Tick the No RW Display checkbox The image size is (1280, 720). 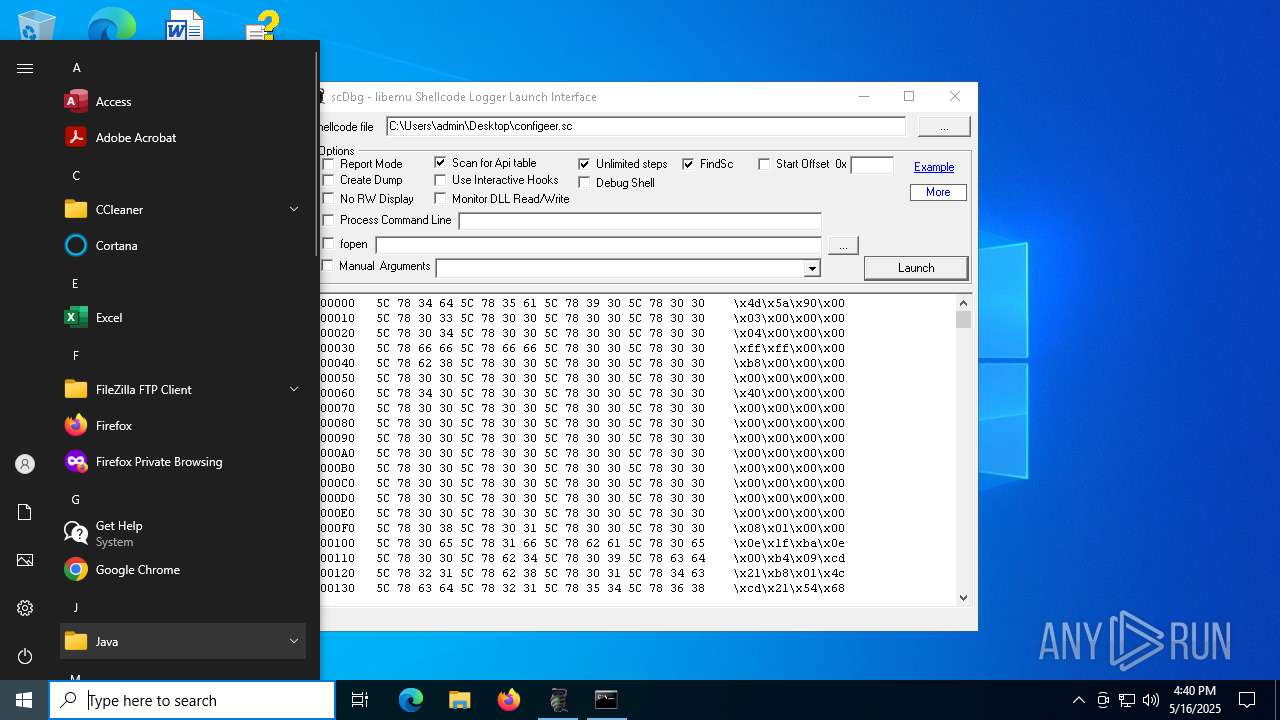point(328,199)
